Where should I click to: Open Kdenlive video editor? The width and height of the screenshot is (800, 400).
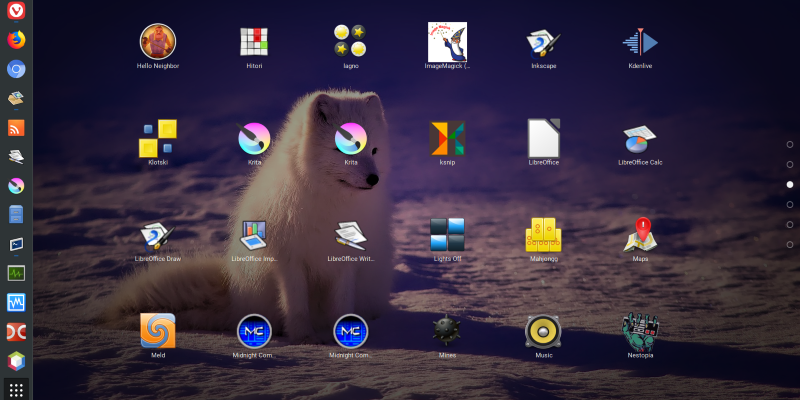(640, 41)
